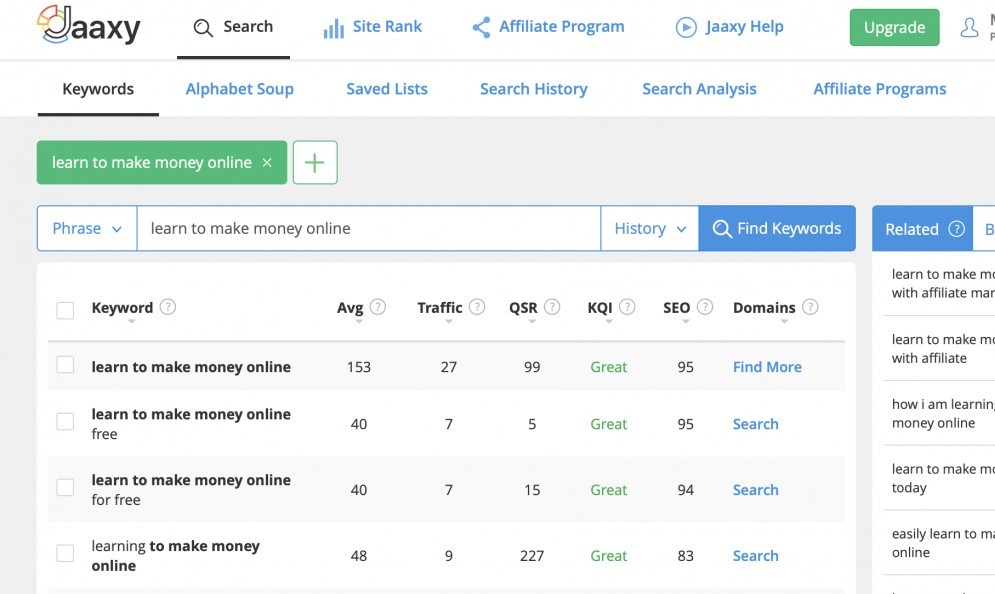Check the 'learning to make money online' row
The image size is (995, 594).
click(65, 553)
